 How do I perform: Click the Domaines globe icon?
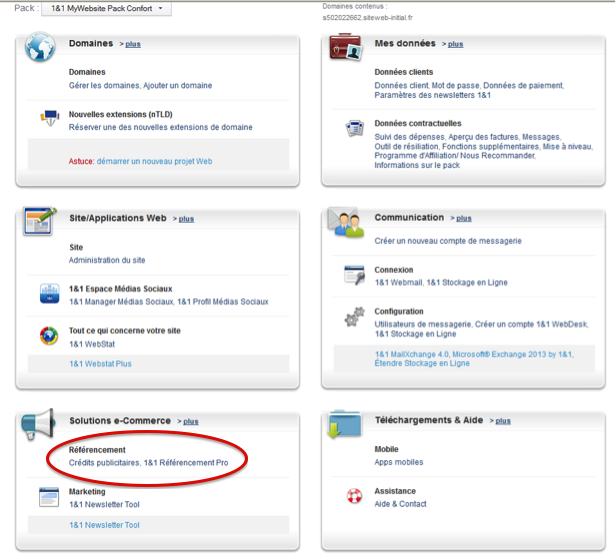tap(40, 47)
